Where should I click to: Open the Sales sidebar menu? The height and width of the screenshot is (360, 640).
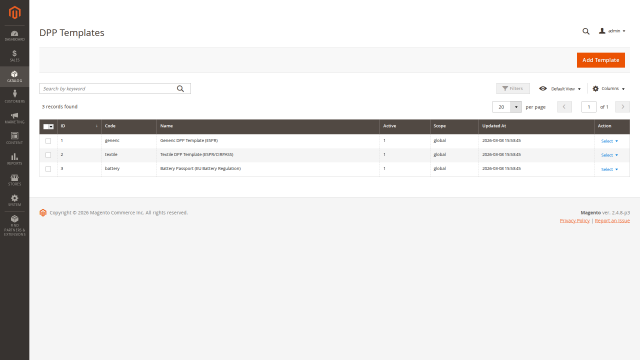pyautogui.click(x=14, y=56)
